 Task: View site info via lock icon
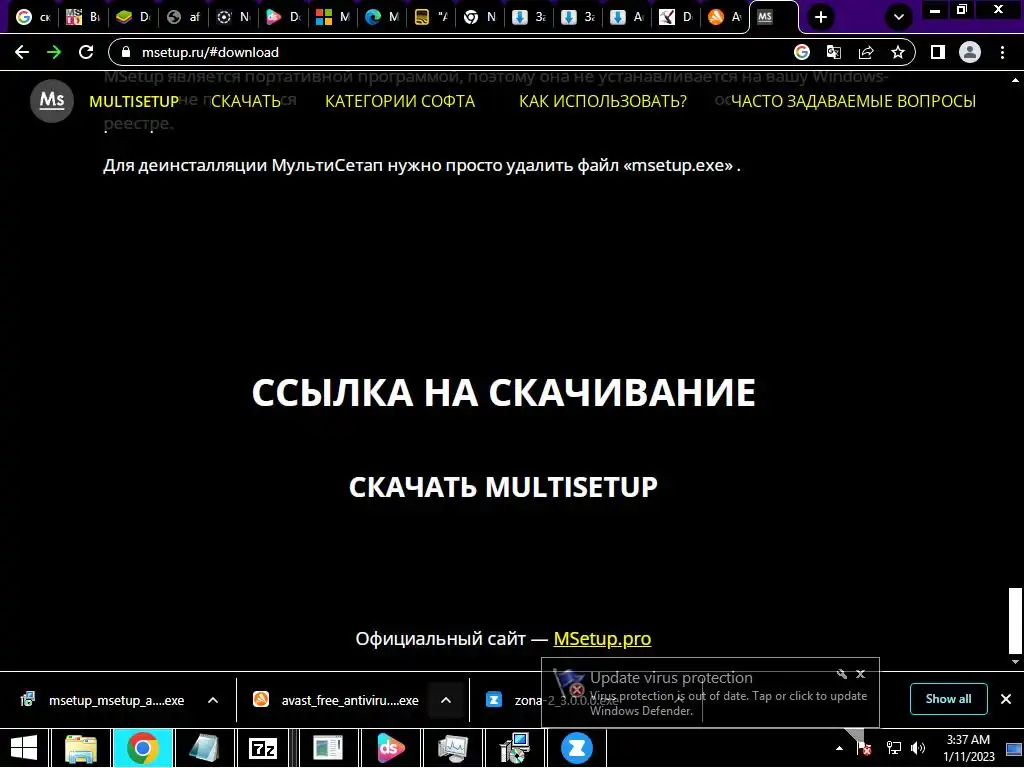(126, 52)
